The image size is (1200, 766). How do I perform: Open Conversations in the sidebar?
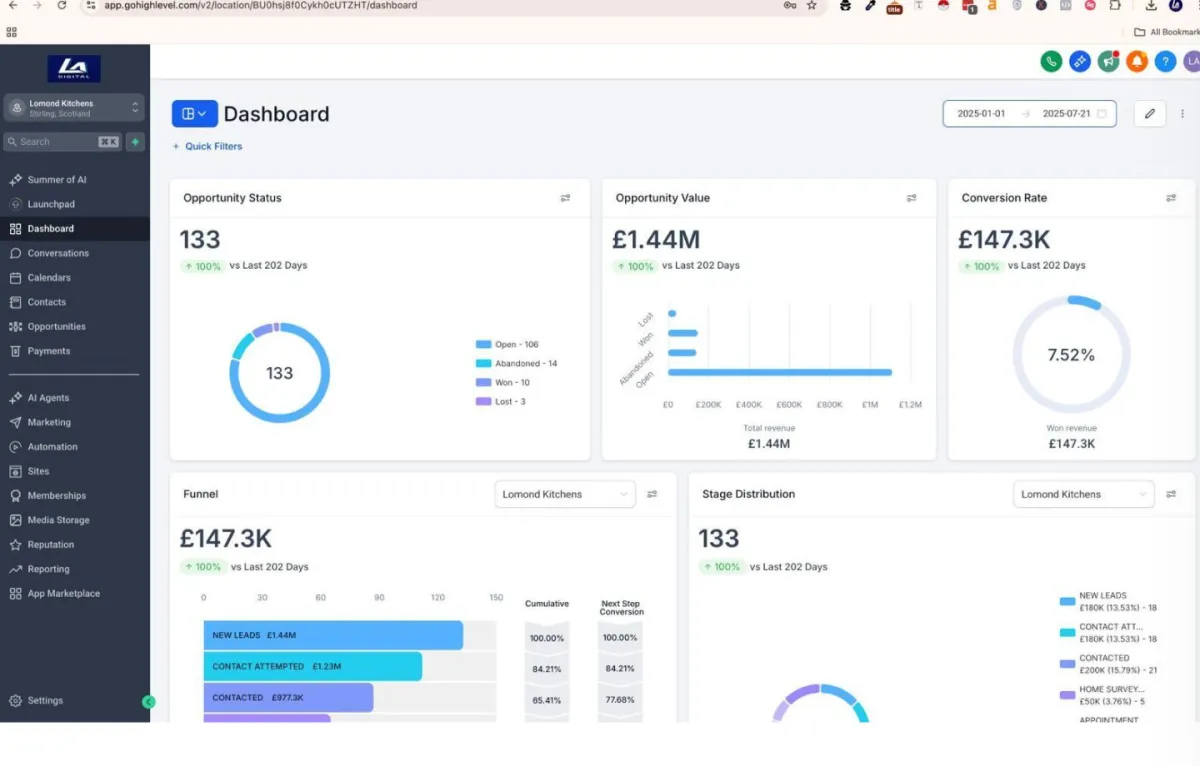coord(58,253)
